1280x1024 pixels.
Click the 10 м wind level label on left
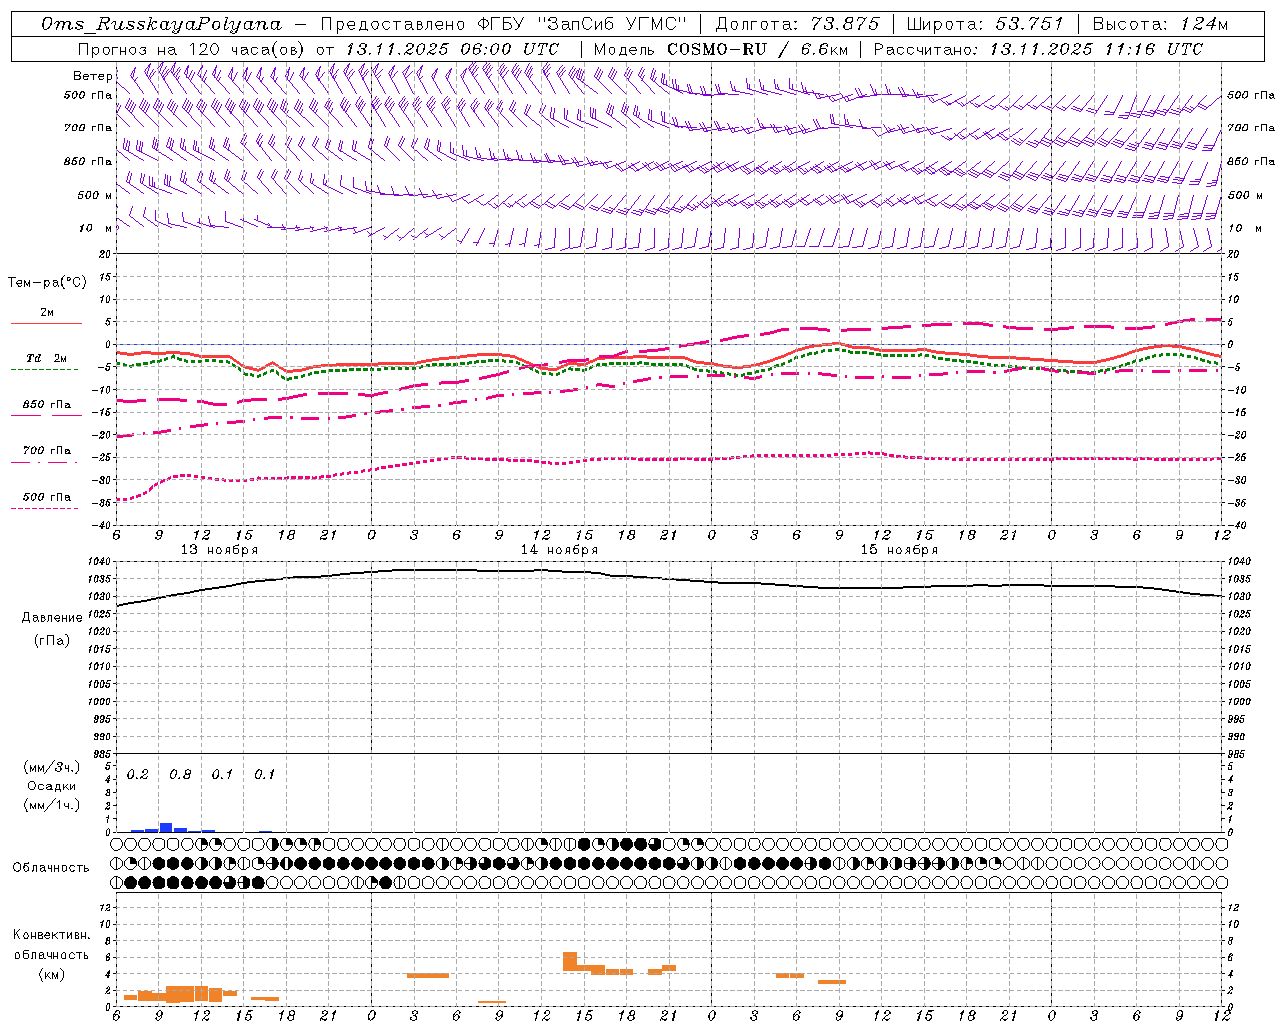point(95,228)
